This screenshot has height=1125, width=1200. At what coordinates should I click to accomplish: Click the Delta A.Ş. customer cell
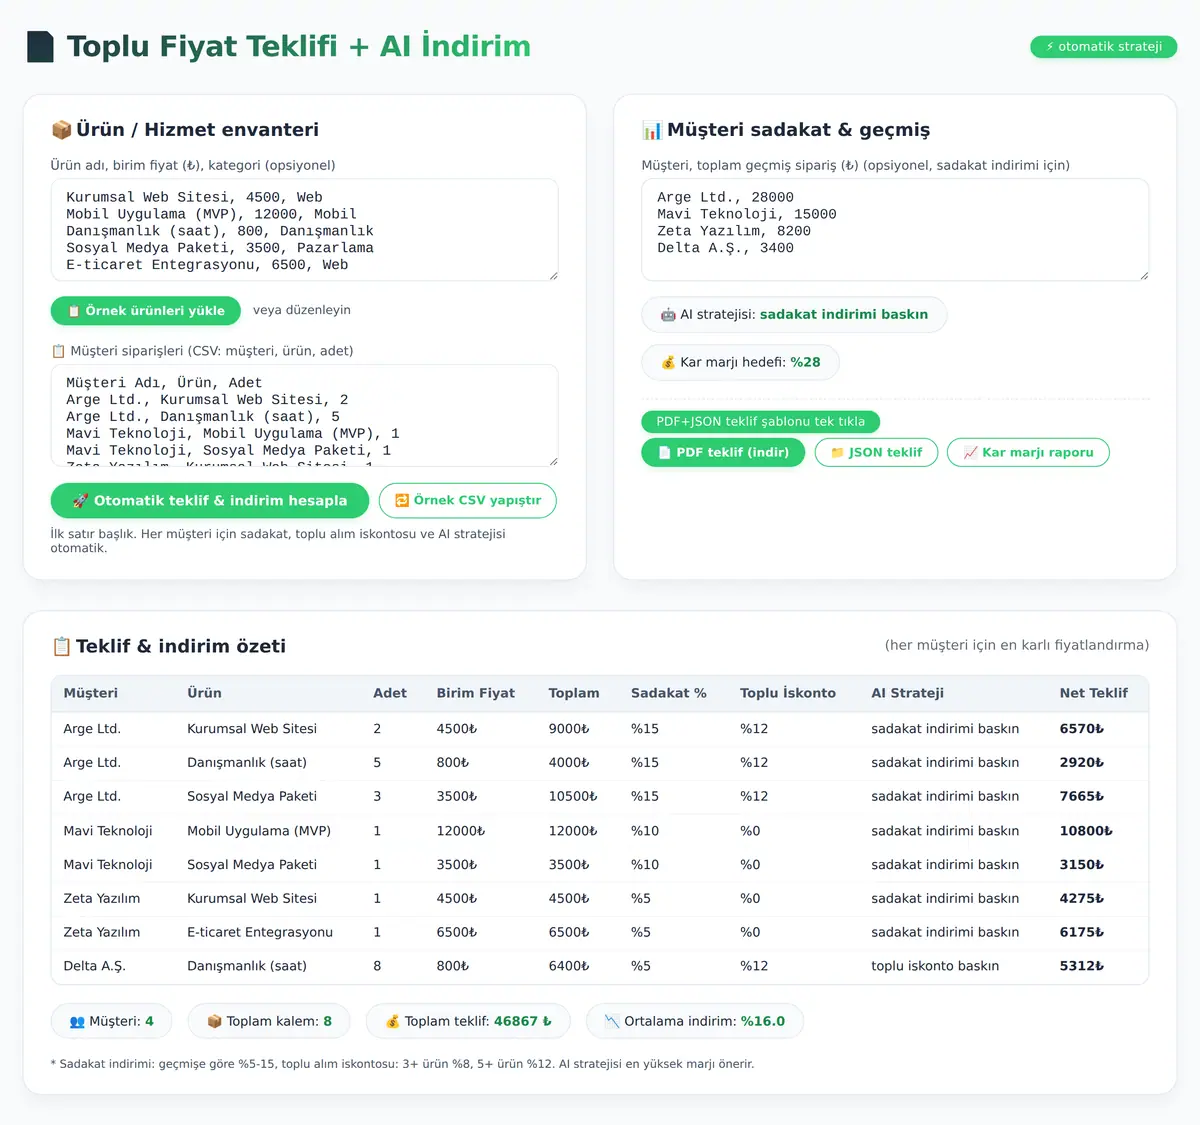point(94,966)
